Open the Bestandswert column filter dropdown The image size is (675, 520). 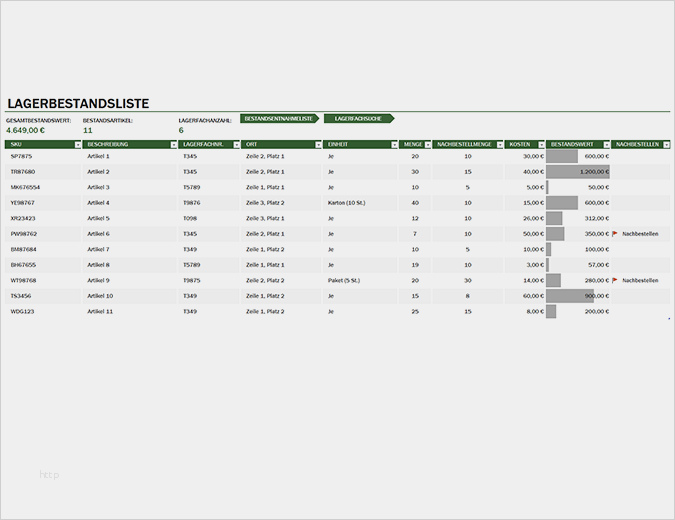[607, 145]
